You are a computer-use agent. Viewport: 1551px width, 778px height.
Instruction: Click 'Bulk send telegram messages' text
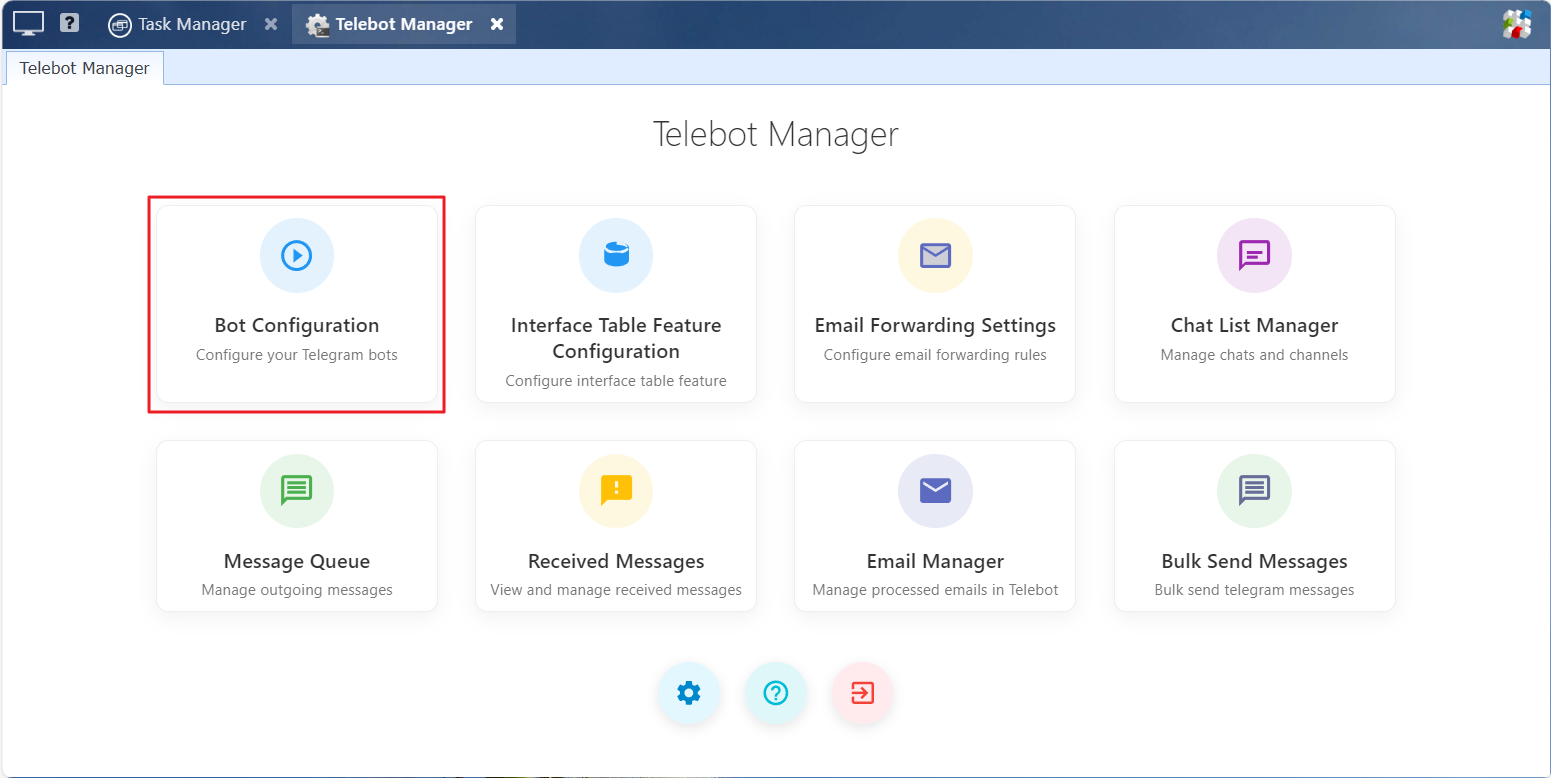pos(1254,590)
